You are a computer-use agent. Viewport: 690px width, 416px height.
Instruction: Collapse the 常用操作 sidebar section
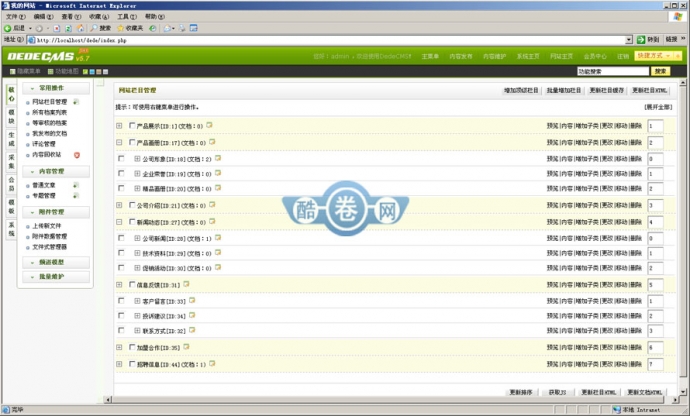pyautogui.click(x=56, y=88)
